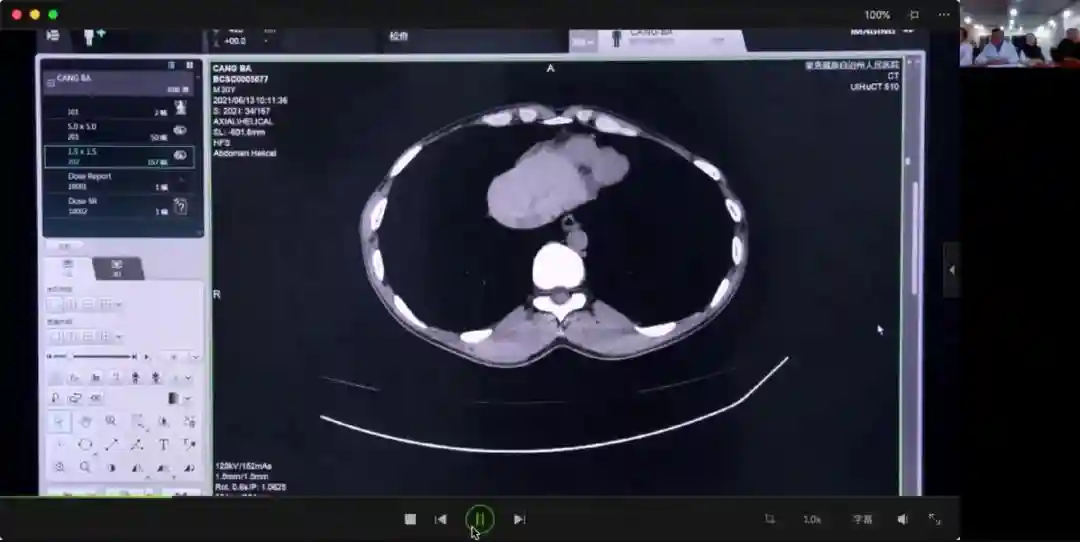This screenshot has height=542, width=1080.
Task: Skip to the next video segment
Action: tap(519, 519)
